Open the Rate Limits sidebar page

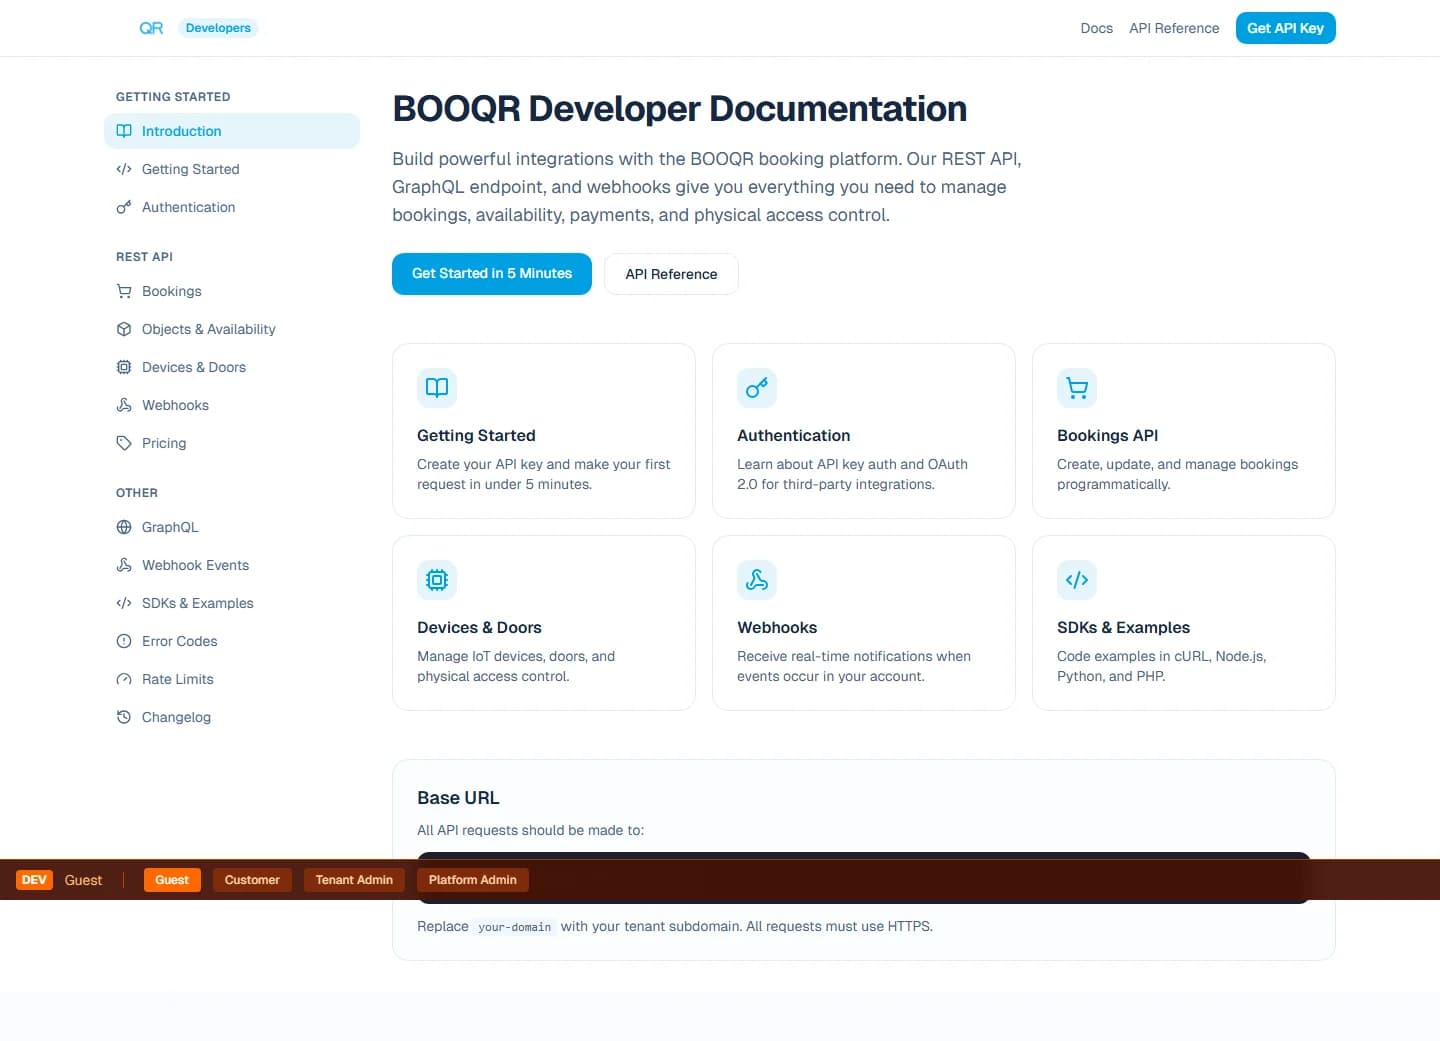tap(178, 679)
